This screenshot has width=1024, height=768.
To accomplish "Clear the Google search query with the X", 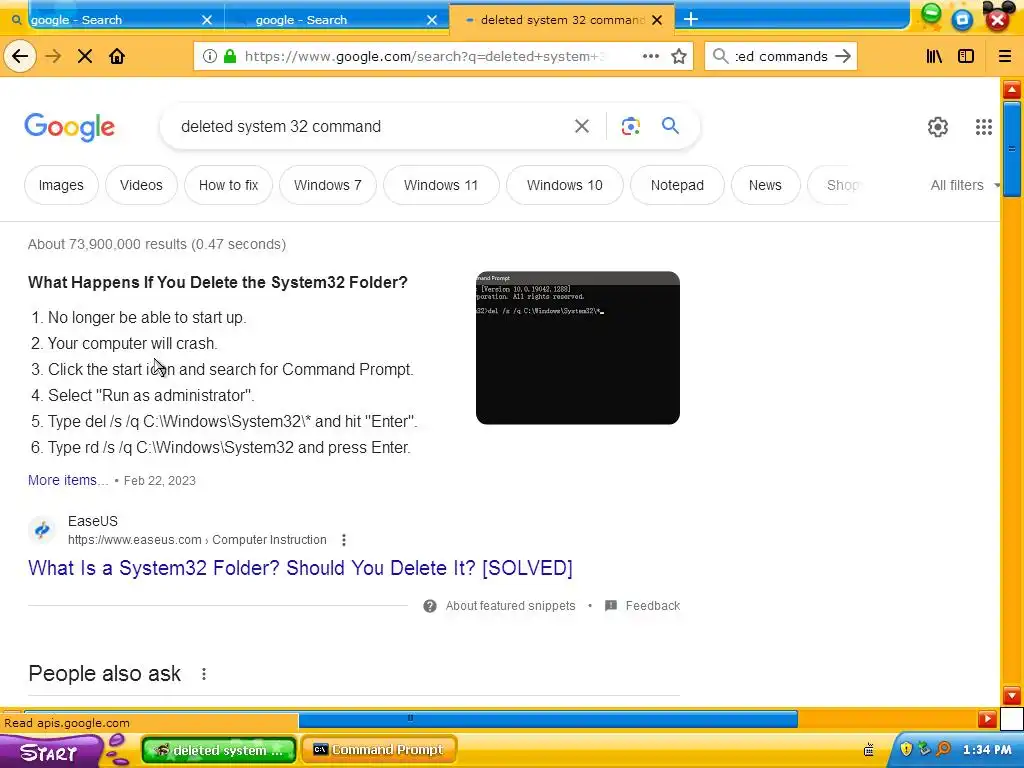I will 582,126.
